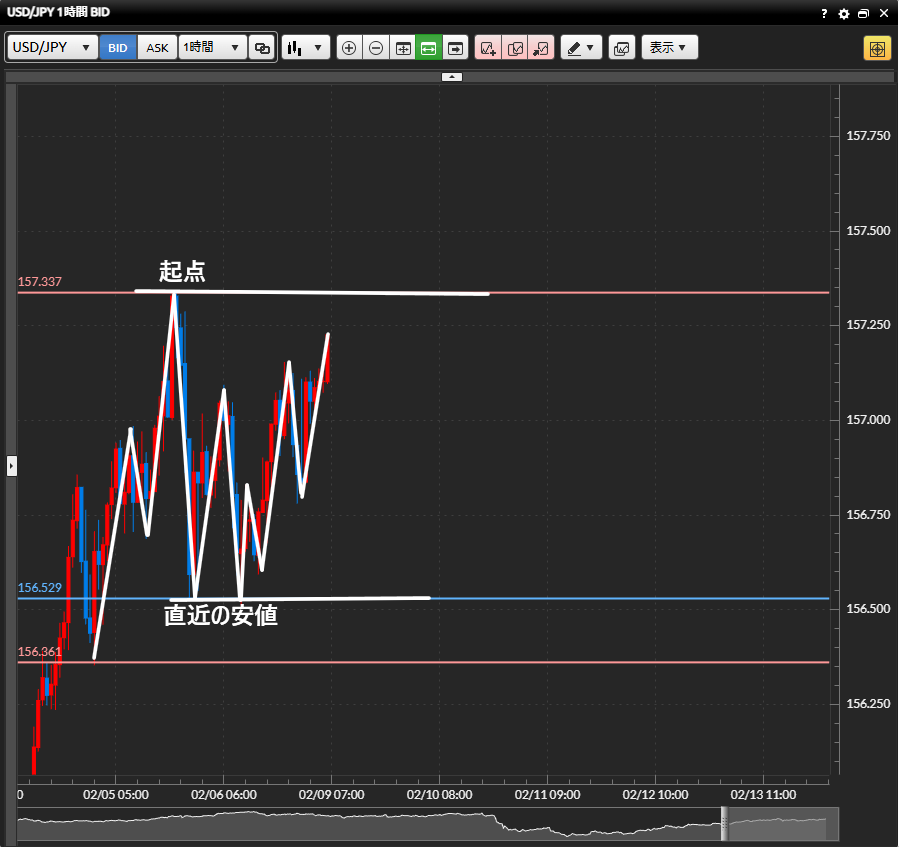Click the duplicate chart icon
The image size is (899, 847).
point(515,48)
